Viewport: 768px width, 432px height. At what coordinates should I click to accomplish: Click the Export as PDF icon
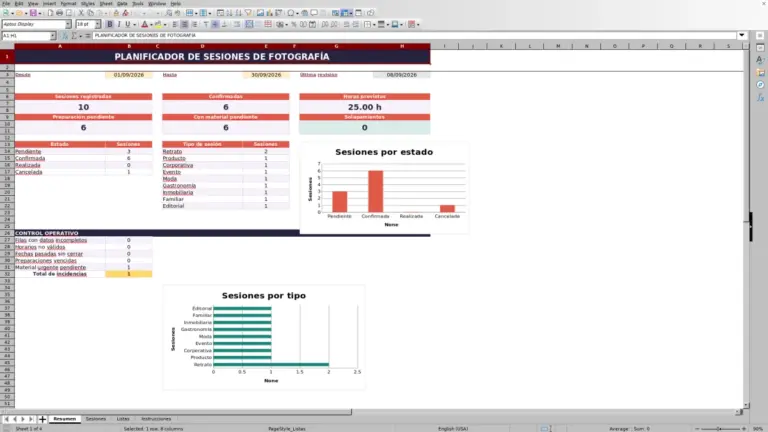(x=50, y=13)
